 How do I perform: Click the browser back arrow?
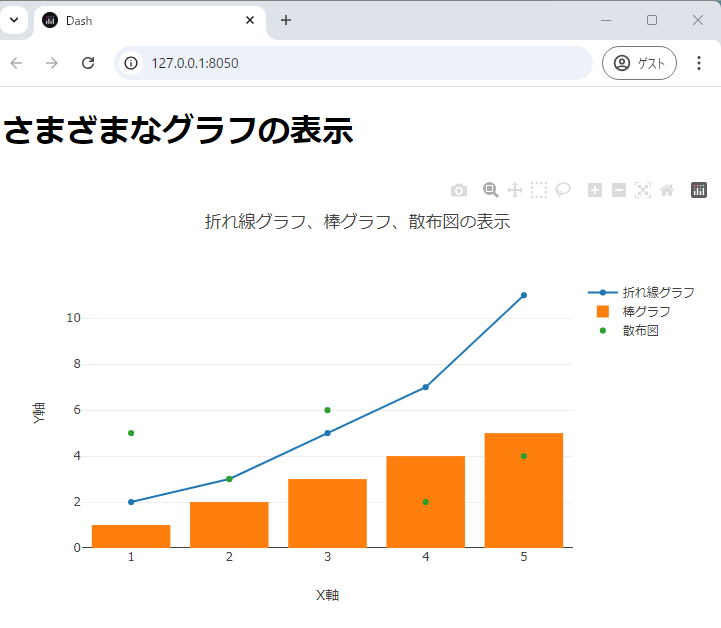click(17, 63)
